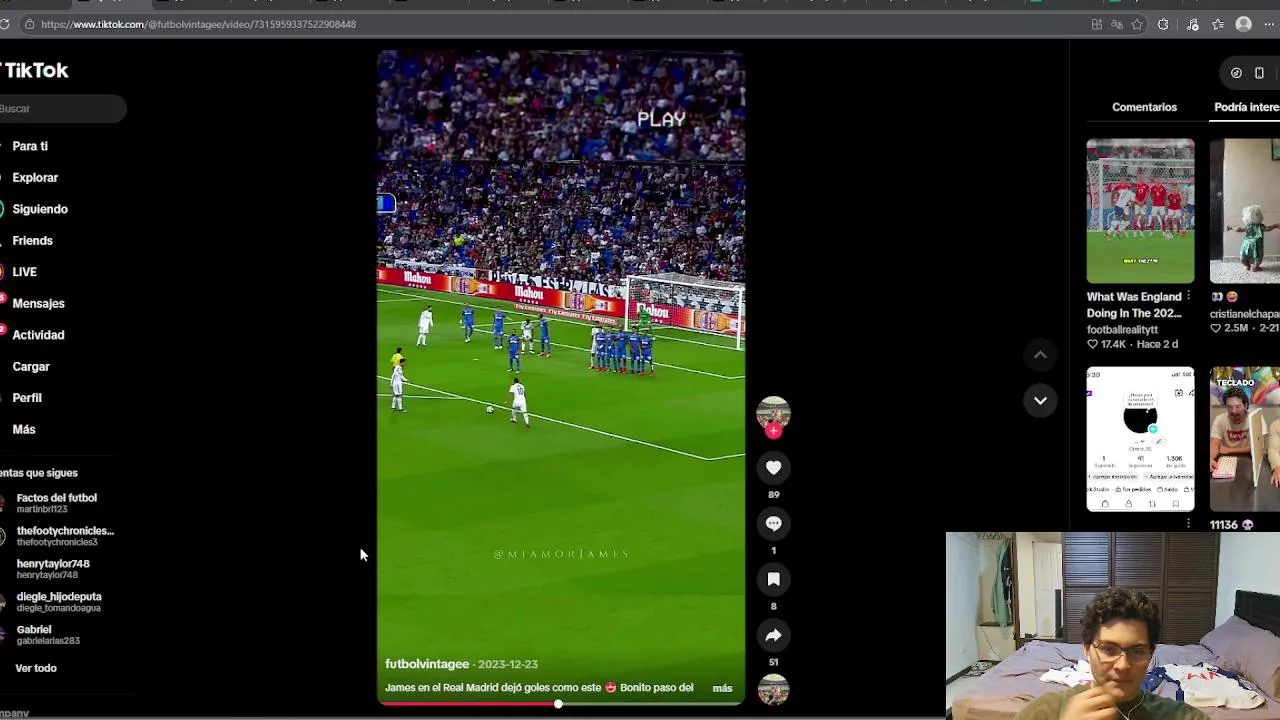Open the browser favorites list icon
This screenshot has width=1280, height=720.
pyautogui.click(x=1218, y=24)
